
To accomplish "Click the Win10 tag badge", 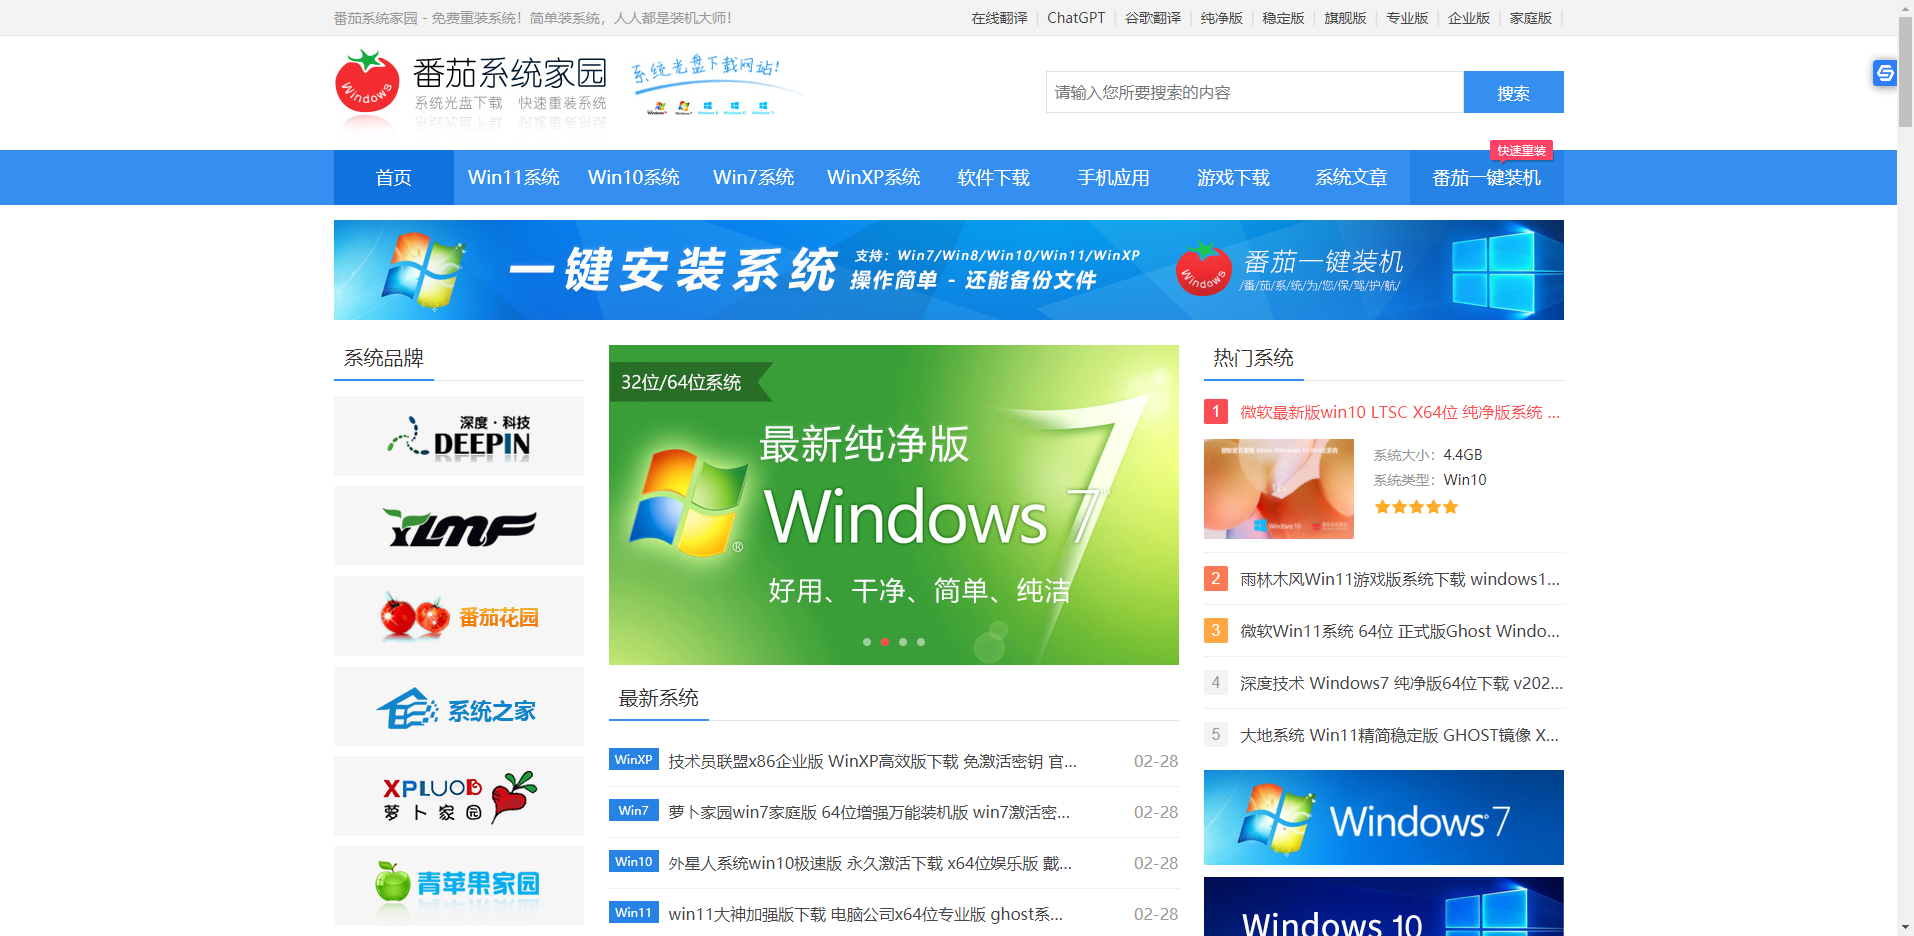I will point(634,862).
